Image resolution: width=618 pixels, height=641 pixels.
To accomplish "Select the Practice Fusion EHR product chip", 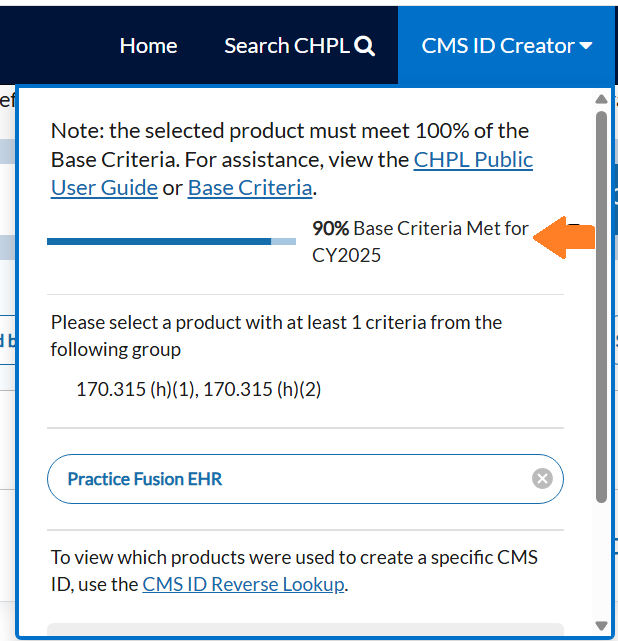I will (x=145, y=479).
